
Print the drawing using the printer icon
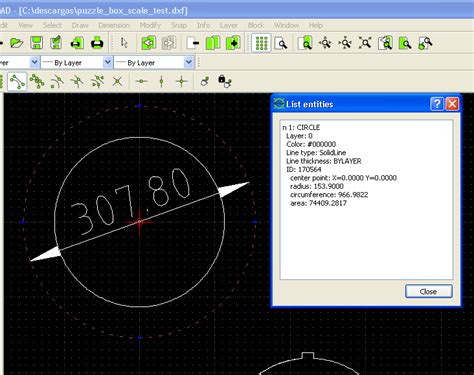pyautogui.click(x=97, y=43)
